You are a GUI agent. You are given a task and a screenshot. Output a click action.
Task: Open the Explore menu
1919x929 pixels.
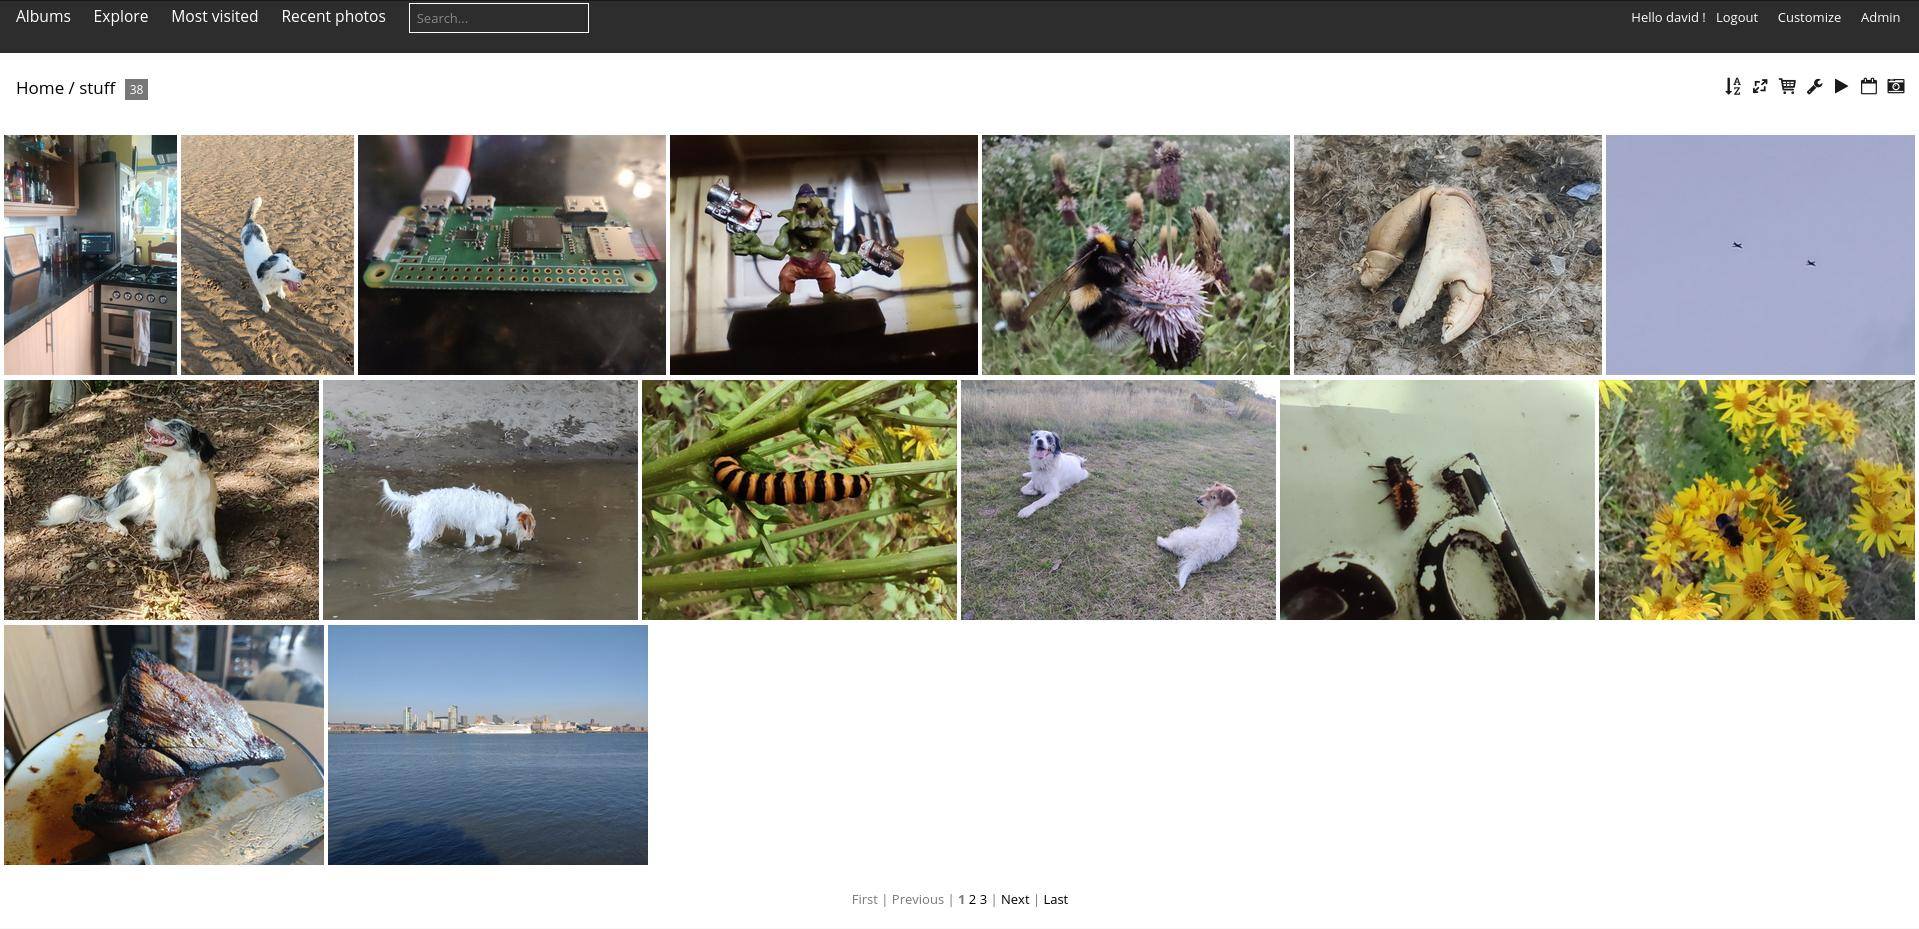tap(120, 16)
